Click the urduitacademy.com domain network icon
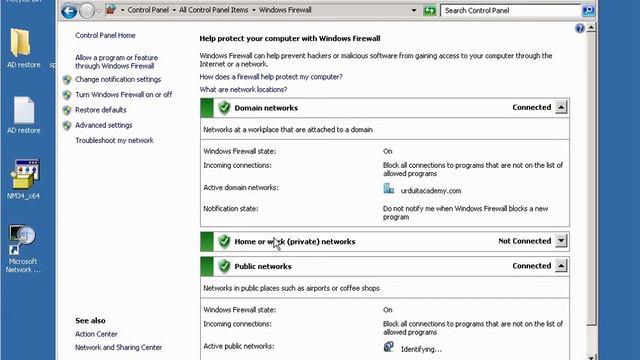This screenshot has width=640, height=360. (x=389, y=189)
